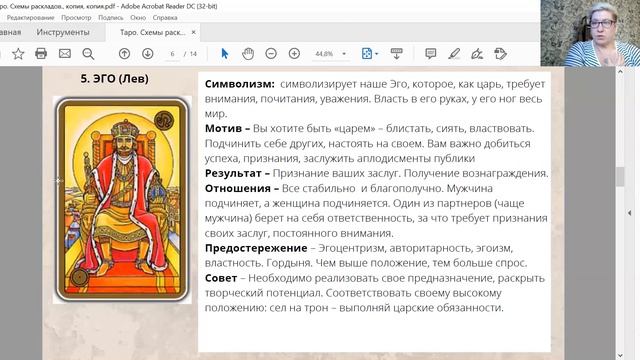Click the bold word Предостережение
Image resolution: width=640 pixels, height=360 pixels.
tap(256, 248)
